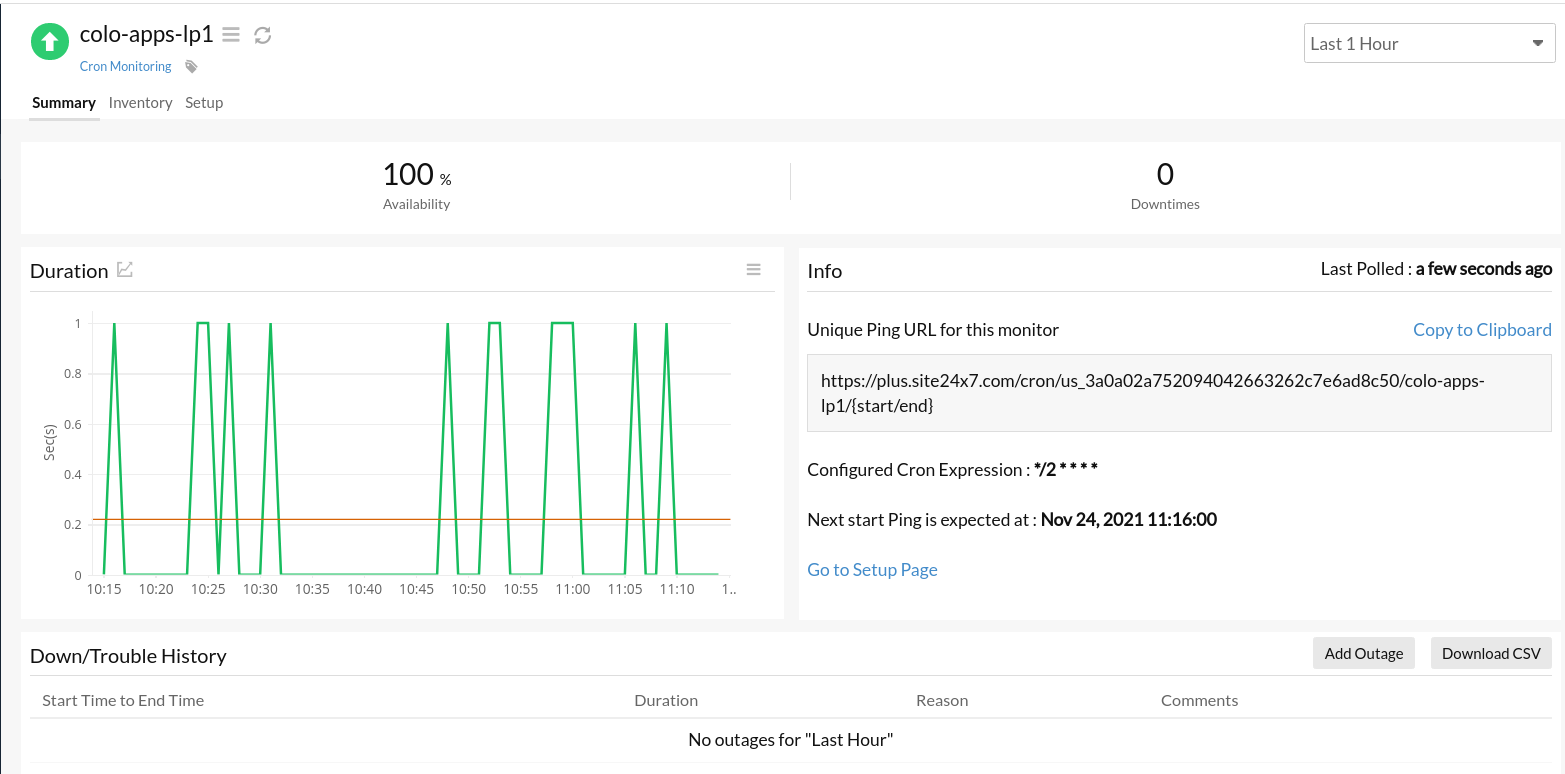Click the Duration column header

pos(666,700)
